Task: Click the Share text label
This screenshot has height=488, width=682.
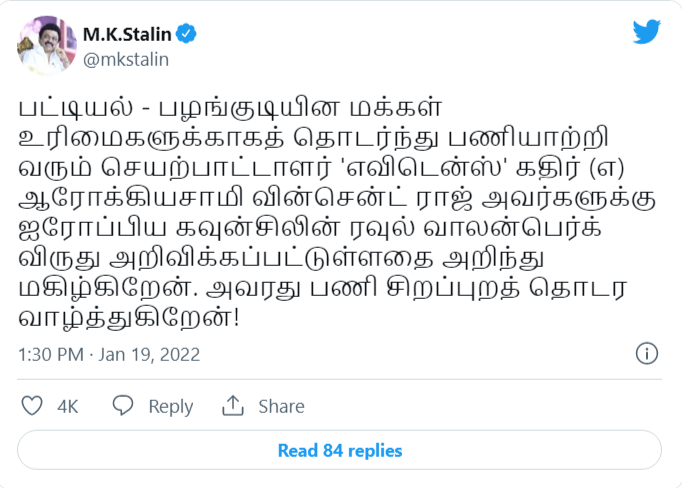Action: pyautogui.click(x=281, y=406)
